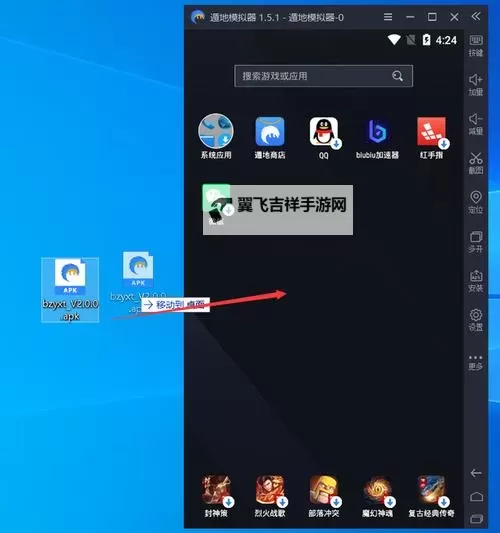Image resolution: width=500 pixels, height=533 pixels.
Task: Open the QQ app icon
Action: [x=324, y=132]
